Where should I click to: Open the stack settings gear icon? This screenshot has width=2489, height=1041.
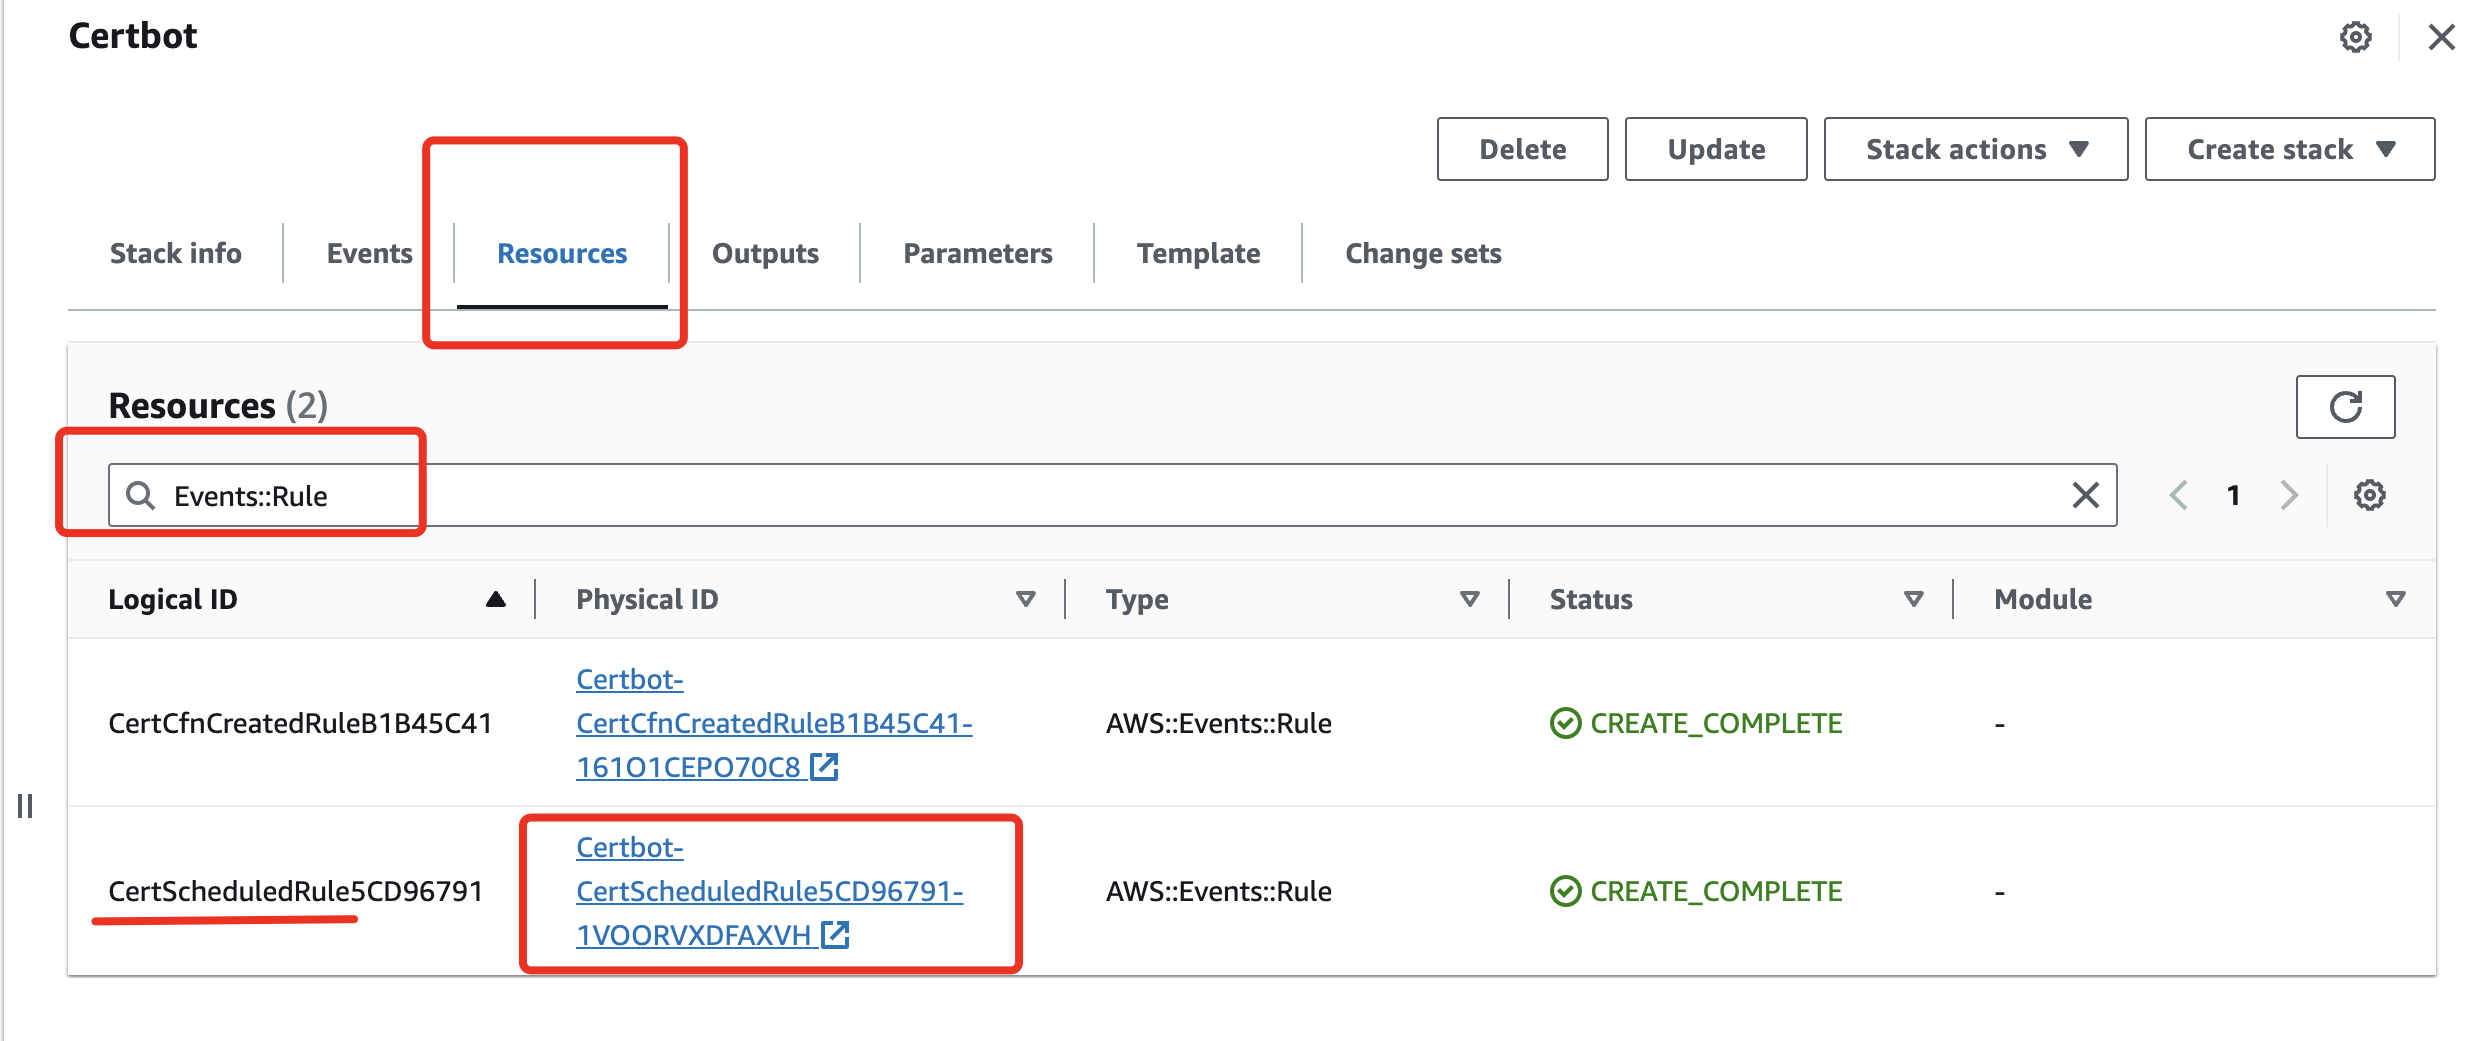tap(2355, 37)
